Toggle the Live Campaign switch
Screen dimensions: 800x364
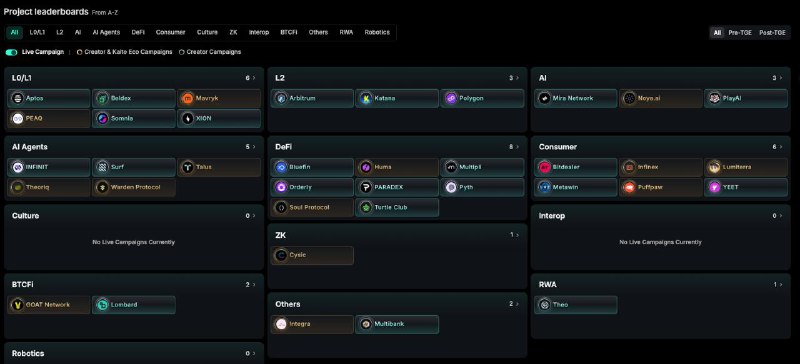[x=11, y=52]
